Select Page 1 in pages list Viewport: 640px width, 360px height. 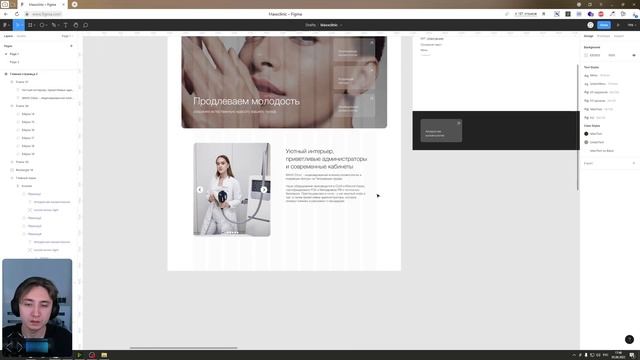(14, 54)
